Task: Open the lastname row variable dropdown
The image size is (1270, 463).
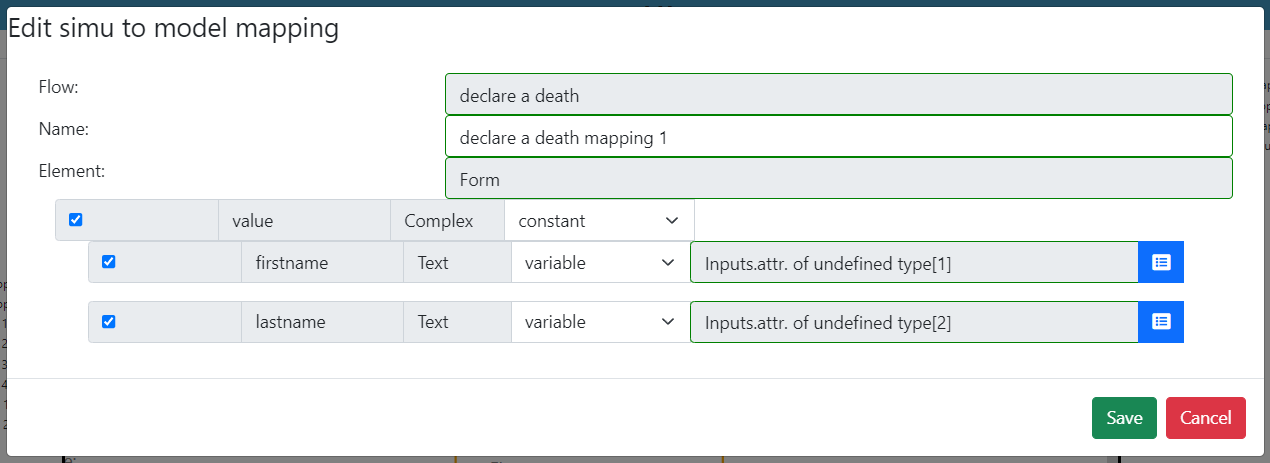Action: [601, 322]
